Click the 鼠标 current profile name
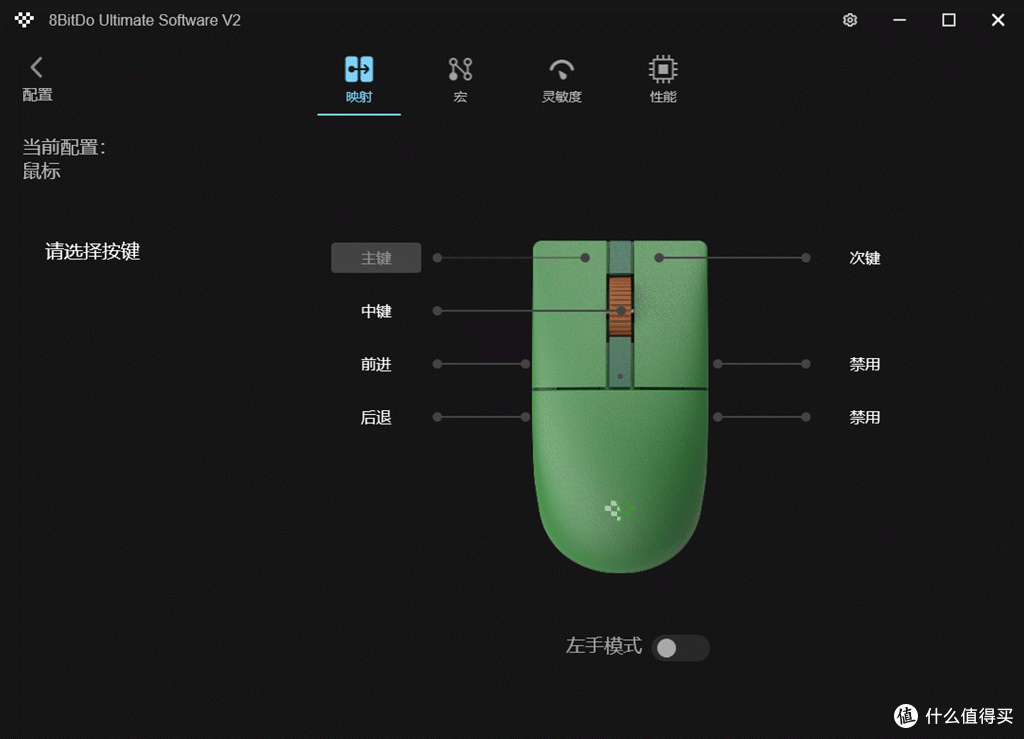The image size is (1024, 739). point(42,171)
